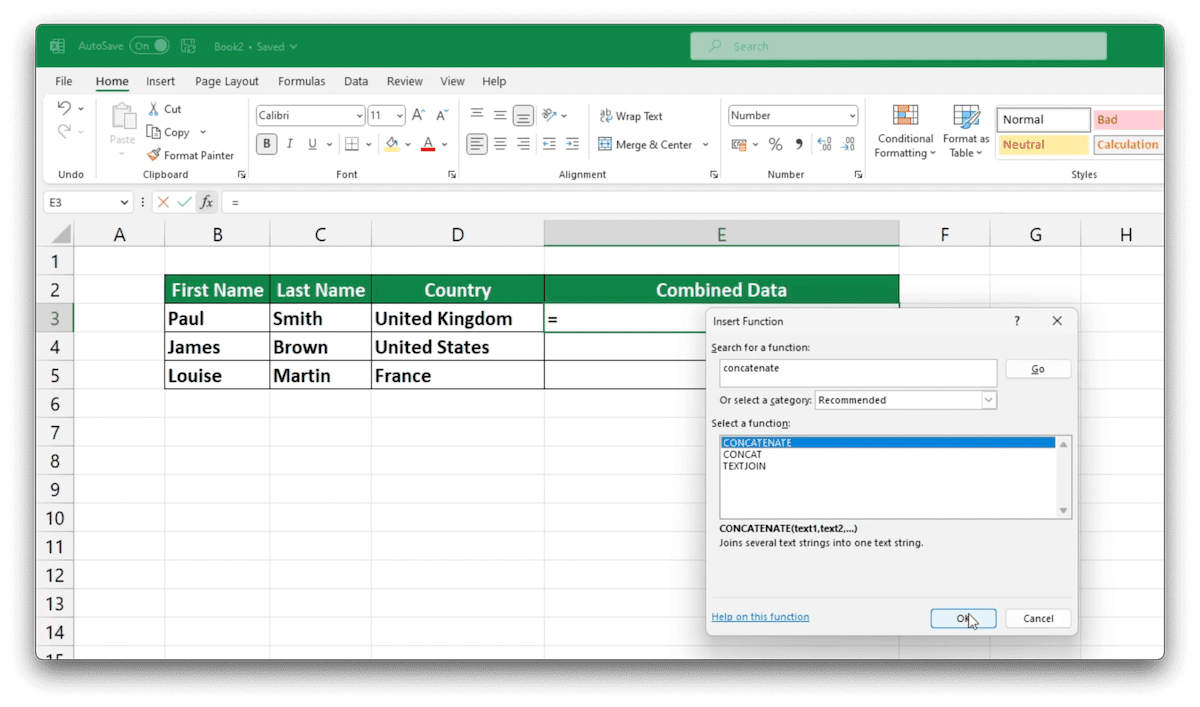Apply the Bottom Align icon
Viewport: 1200px width, 707px height.
point(523,115)
